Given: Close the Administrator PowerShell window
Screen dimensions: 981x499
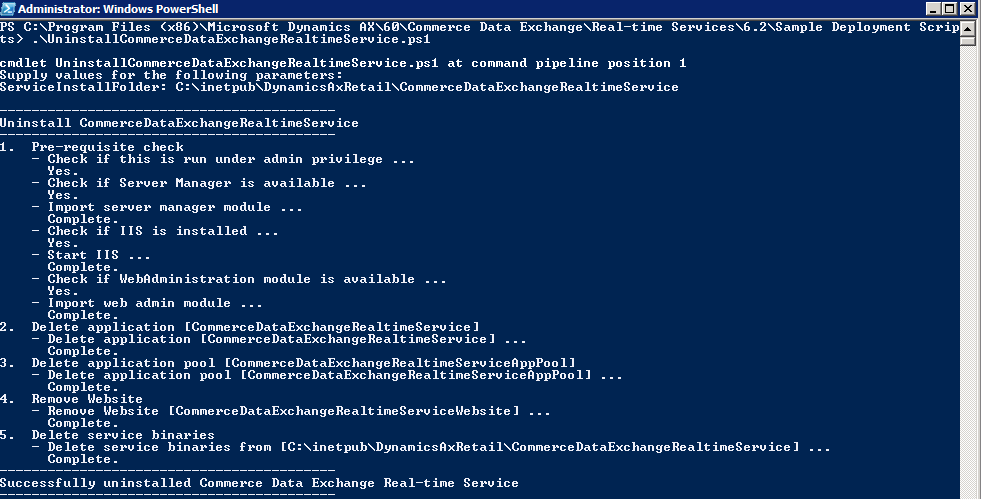Looking at the screenshot, I should coord(968,8).
